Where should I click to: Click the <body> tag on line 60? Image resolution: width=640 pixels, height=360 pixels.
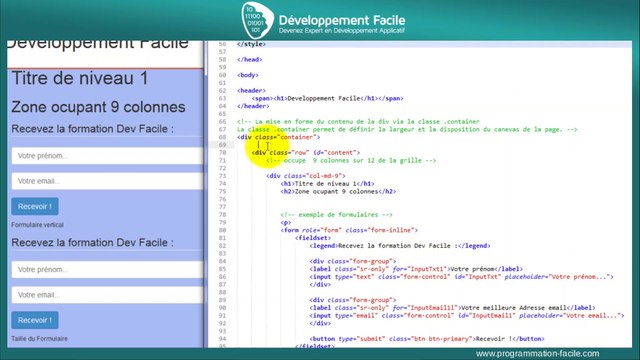click(248, 75)
